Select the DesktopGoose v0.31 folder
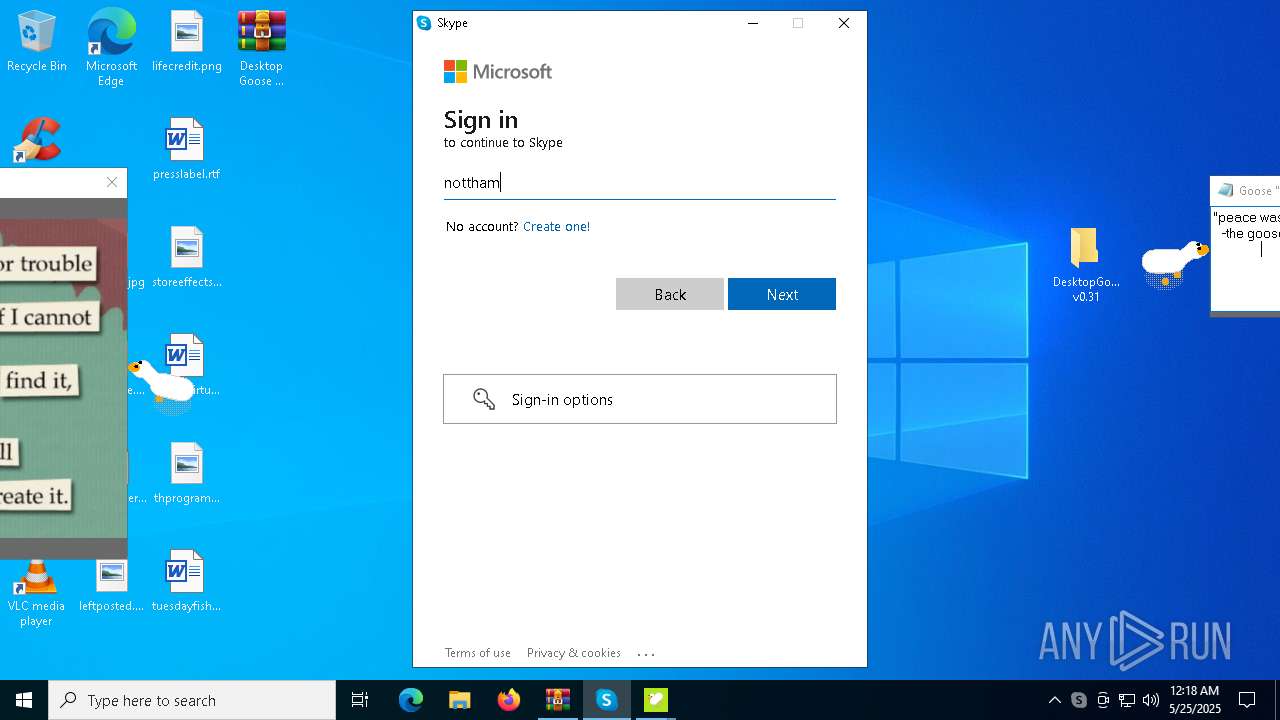The width and height of the screenshot is (1280, 720). [x=1086, y=264]
